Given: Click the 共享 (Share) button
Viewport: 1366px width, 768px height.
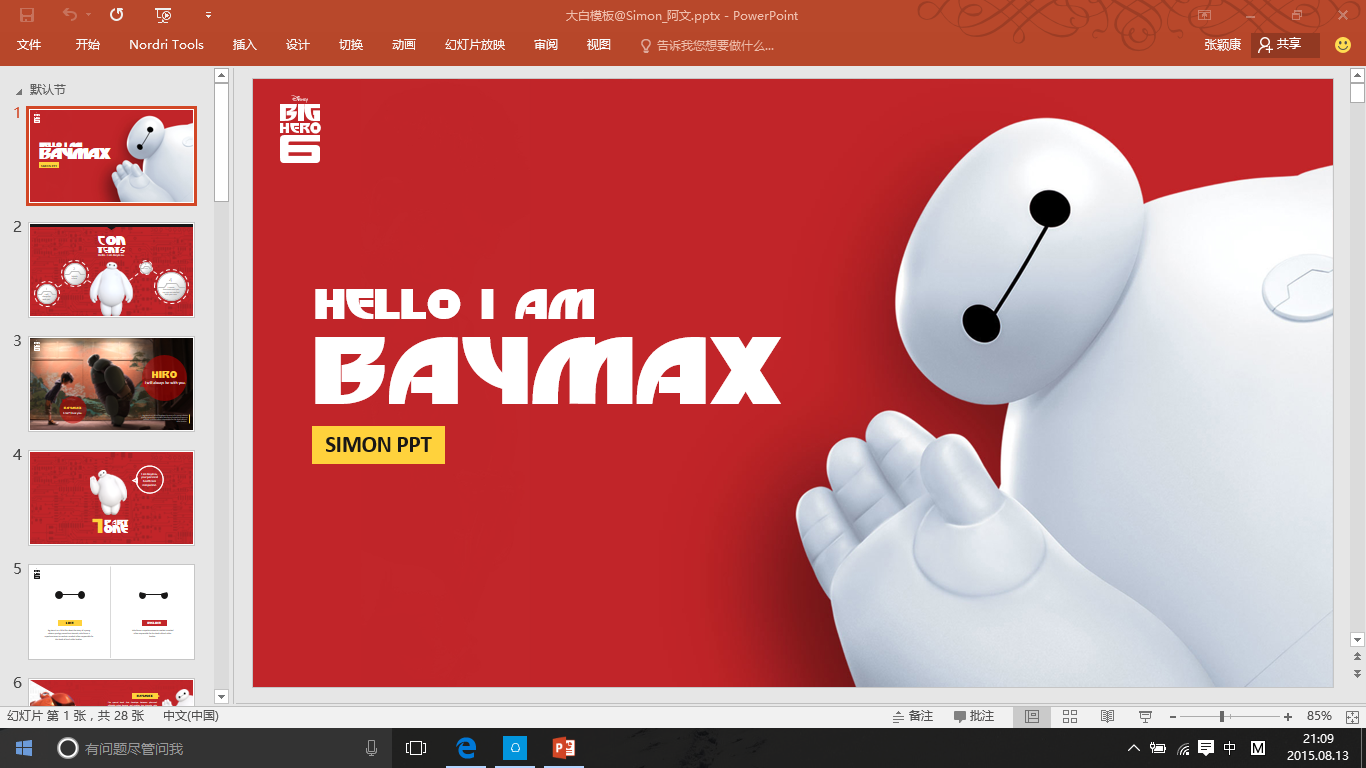Looking at the screenshot, I should [x=1285, y=45].
